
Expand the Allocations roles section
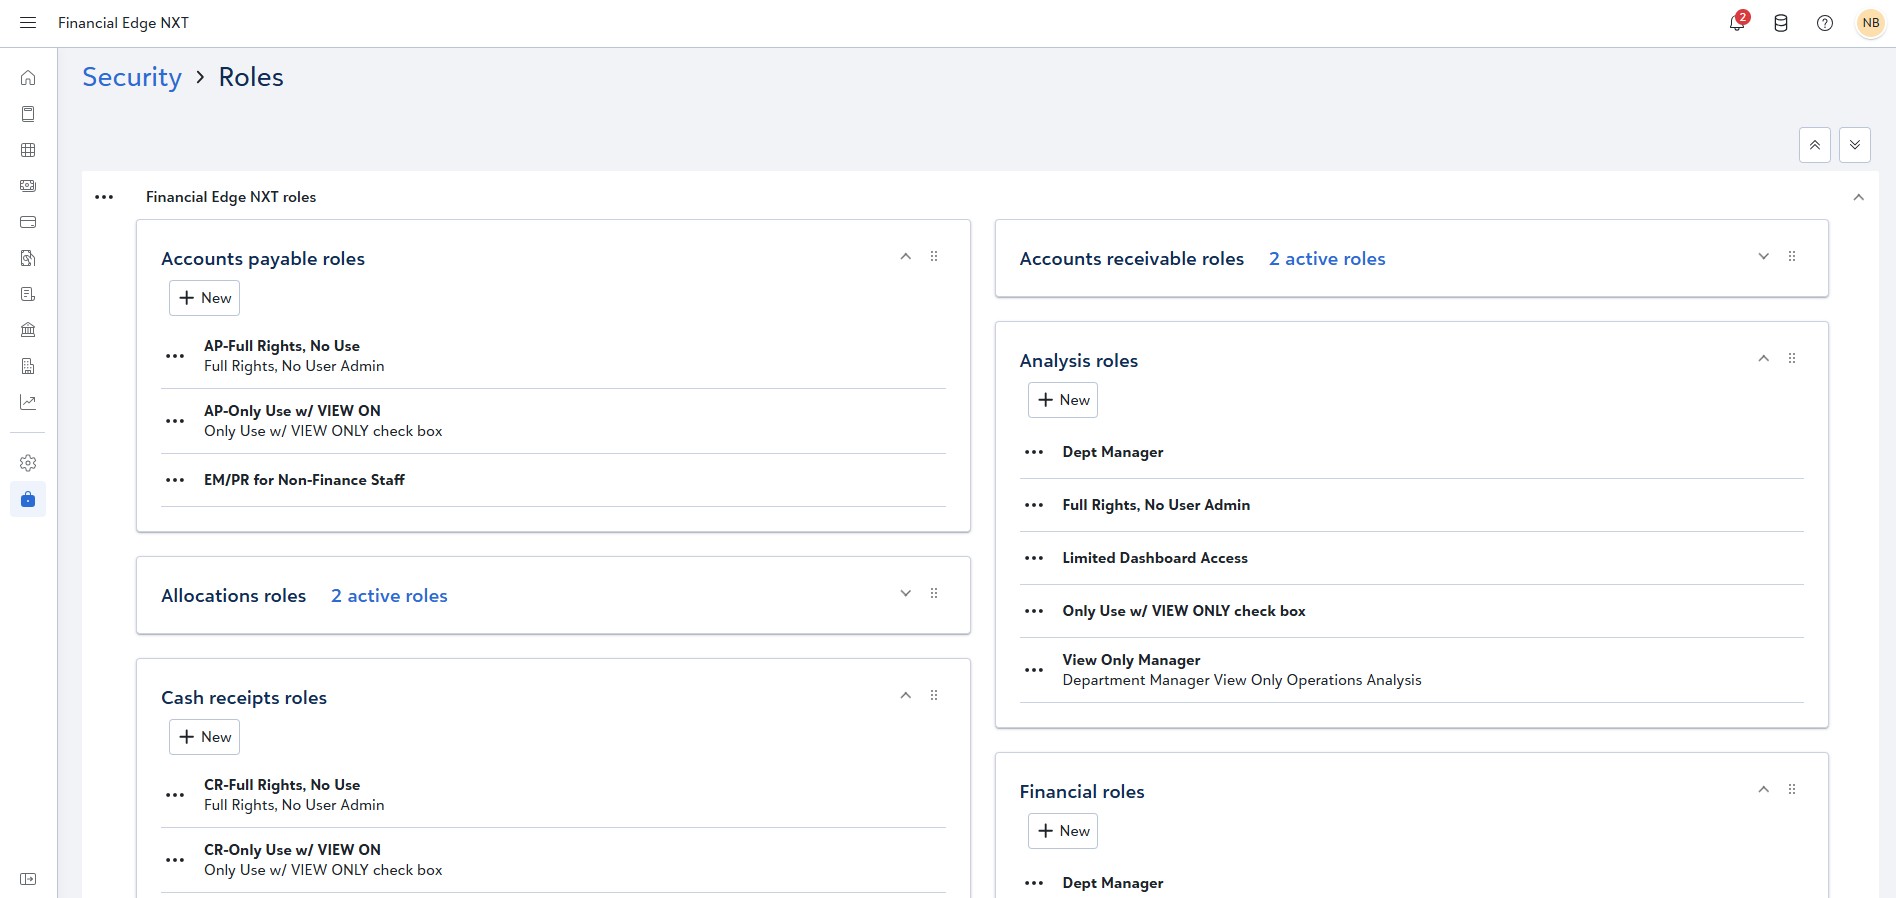905,594
